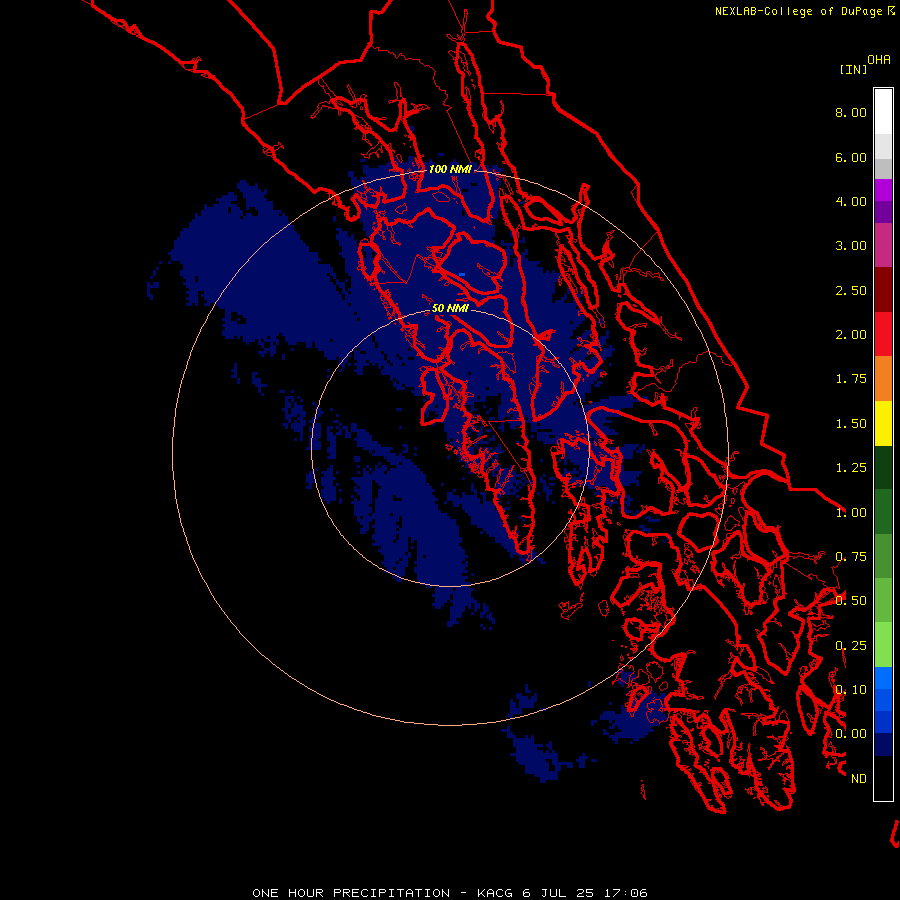Select the 2.50 legend value

pyautogui.click(x=851, y=290)
